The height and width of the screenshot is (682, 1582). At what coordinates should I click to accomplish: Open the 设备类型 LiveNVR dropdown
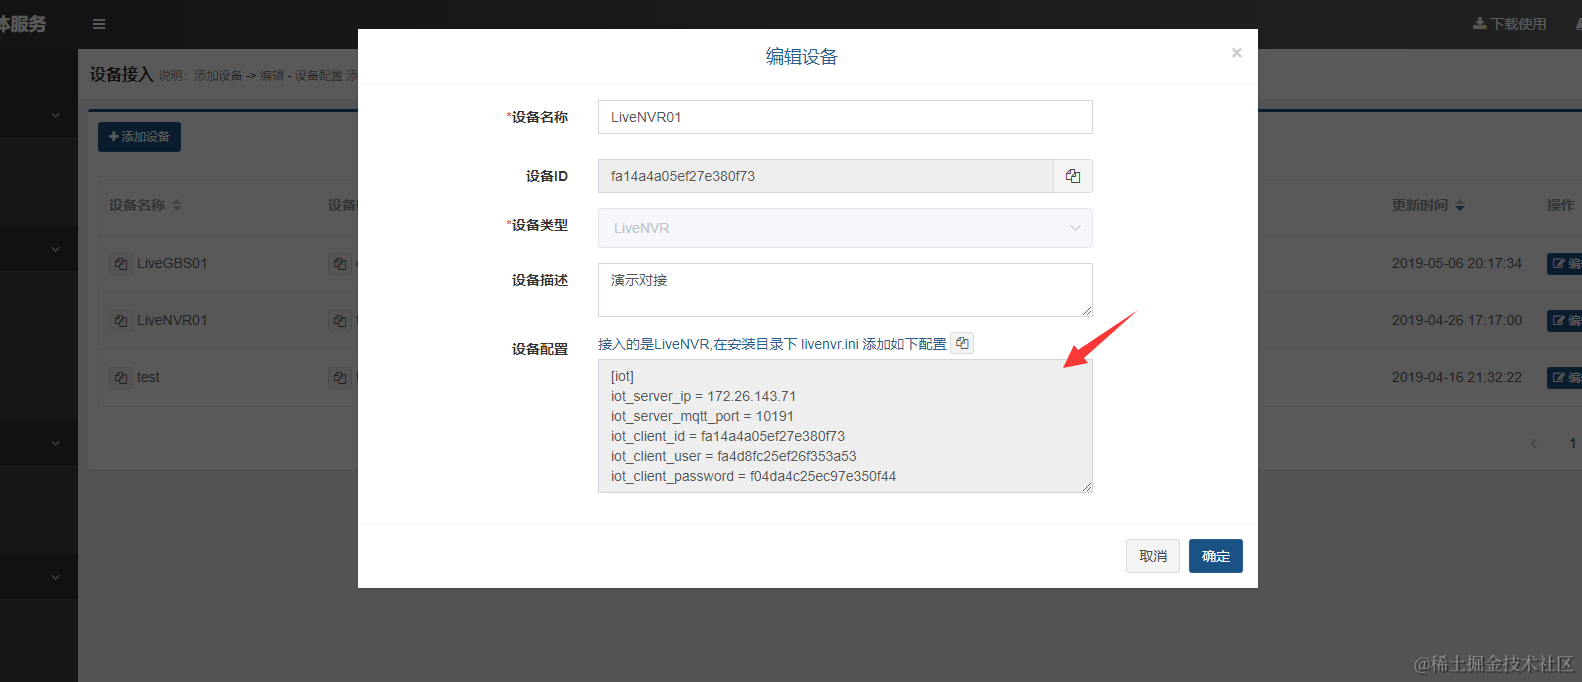(x=845, y=228)
